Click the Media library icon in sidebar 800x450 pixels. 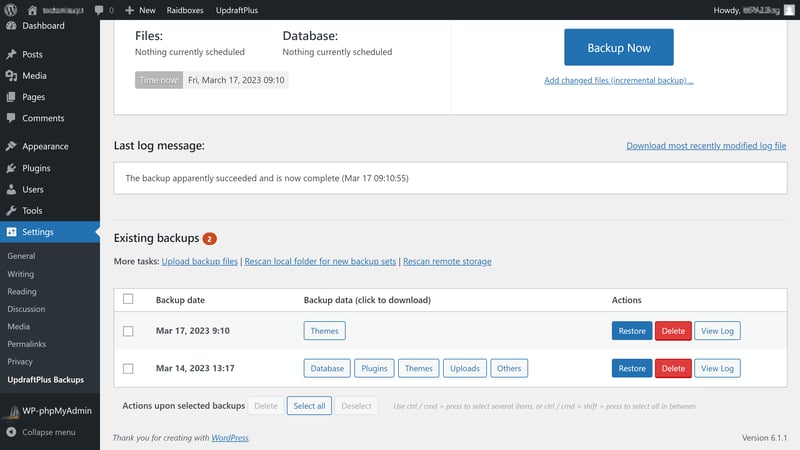pyautogui.click(x=11, y=76)
